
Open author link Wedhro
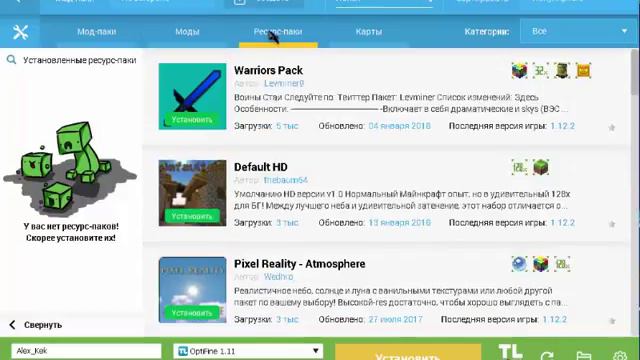pyautogui.click(x=278, y=277)
